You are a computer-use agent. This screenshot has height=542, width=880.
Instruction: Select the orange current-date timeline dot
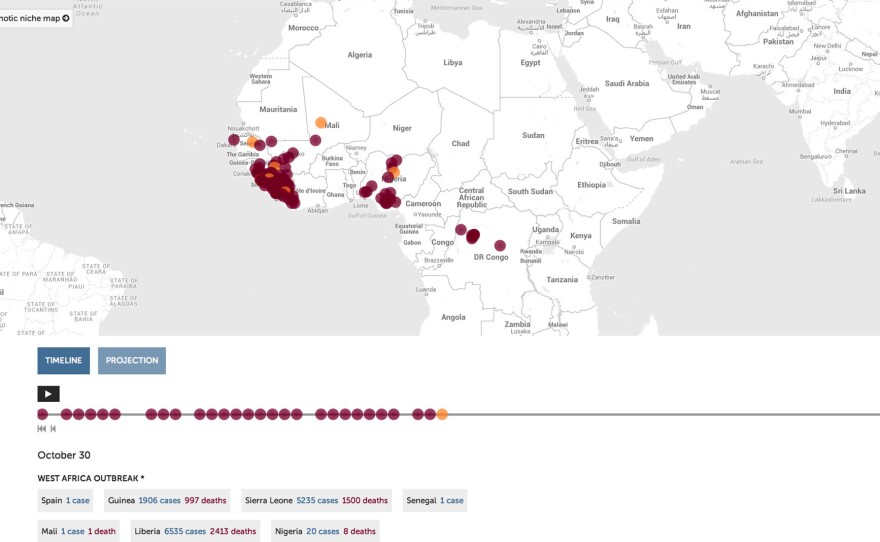click(442, 414)
